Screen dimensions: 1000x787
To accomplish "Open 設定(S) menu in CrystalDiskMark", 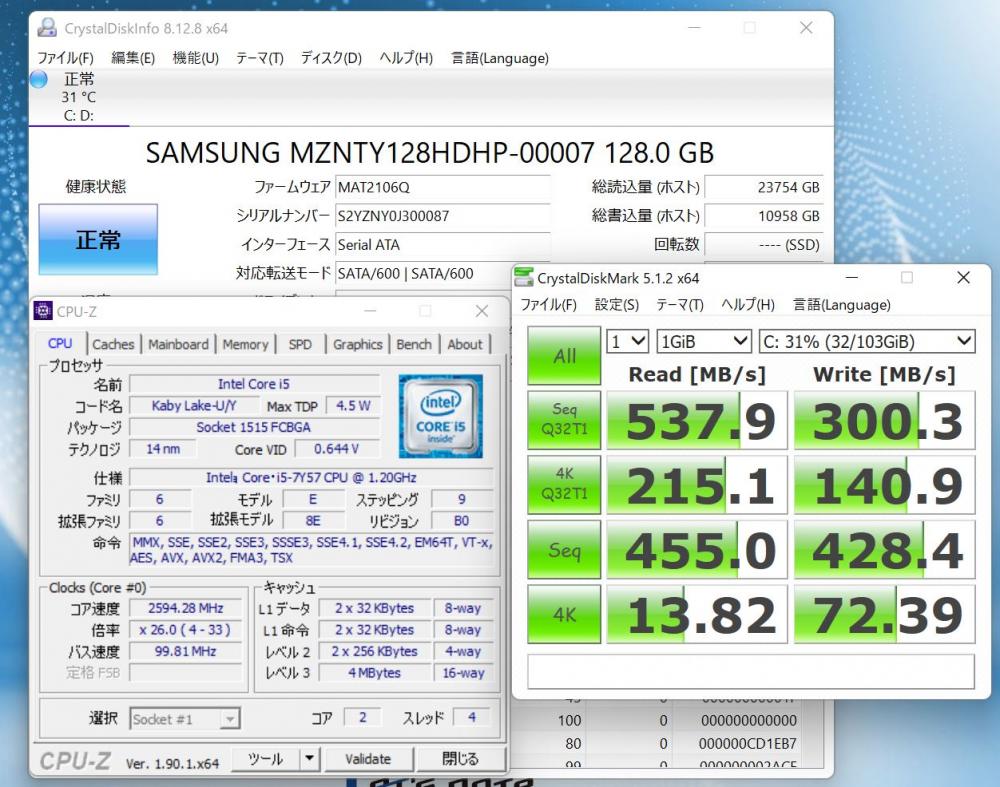I will pos(617,305).
